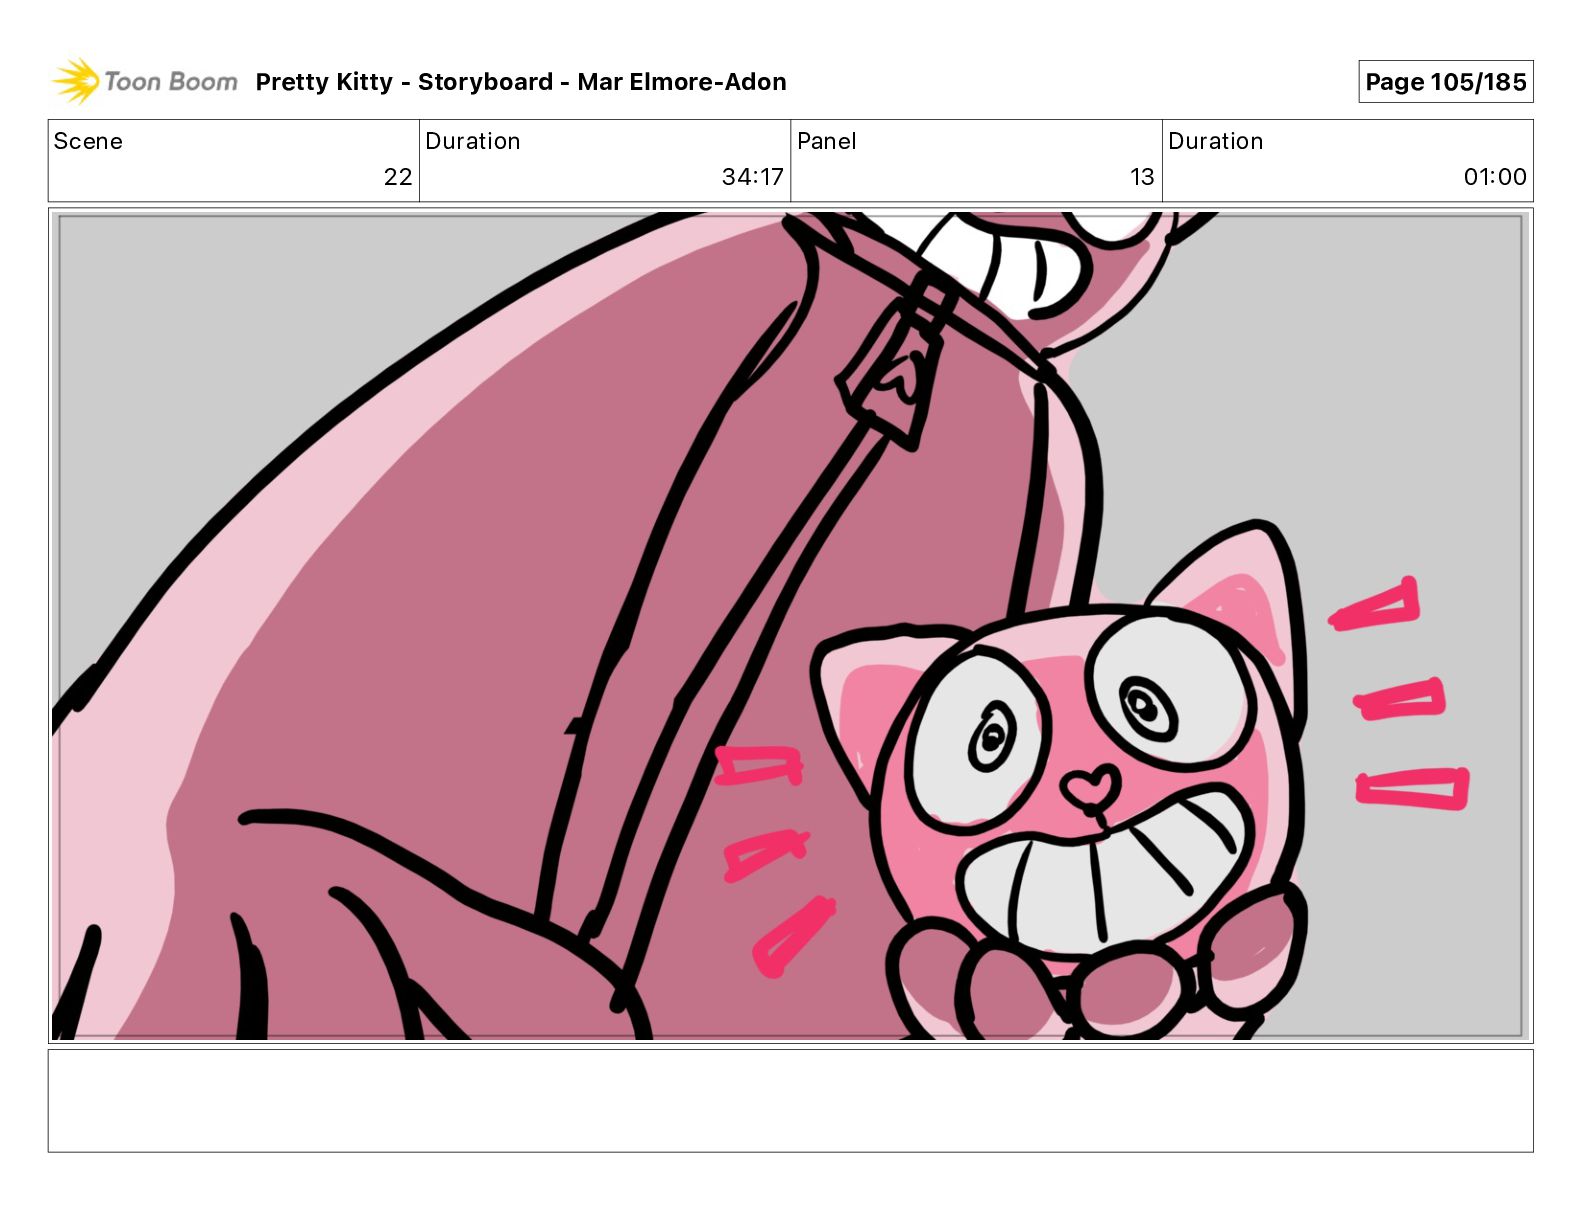Click the 'Panel' label

coord(827,141)
